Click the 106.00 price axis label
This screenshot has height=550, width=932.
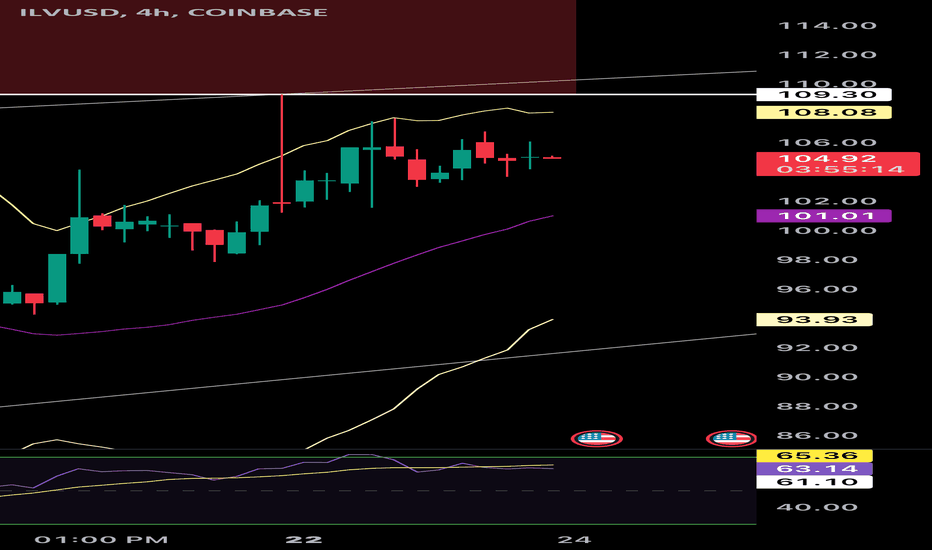[x=827, y=143]
